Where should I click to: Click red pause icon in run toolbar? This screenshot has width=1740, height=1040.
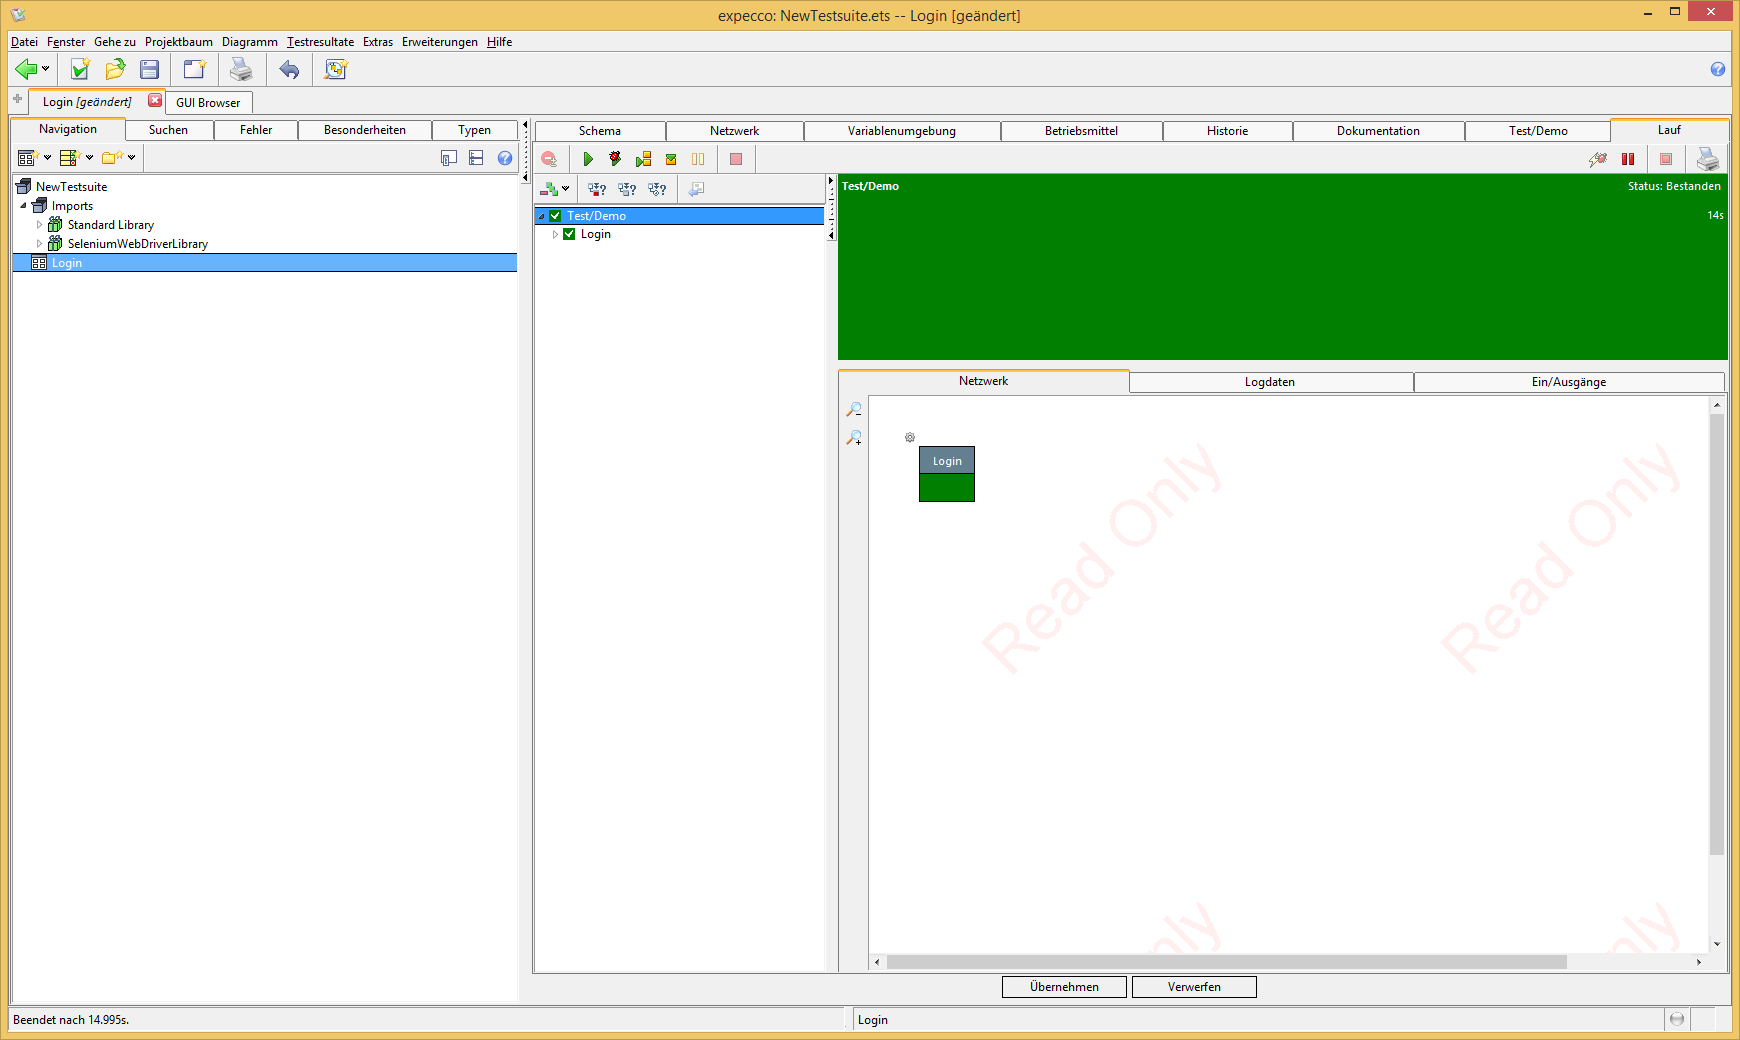[1628, 159]
